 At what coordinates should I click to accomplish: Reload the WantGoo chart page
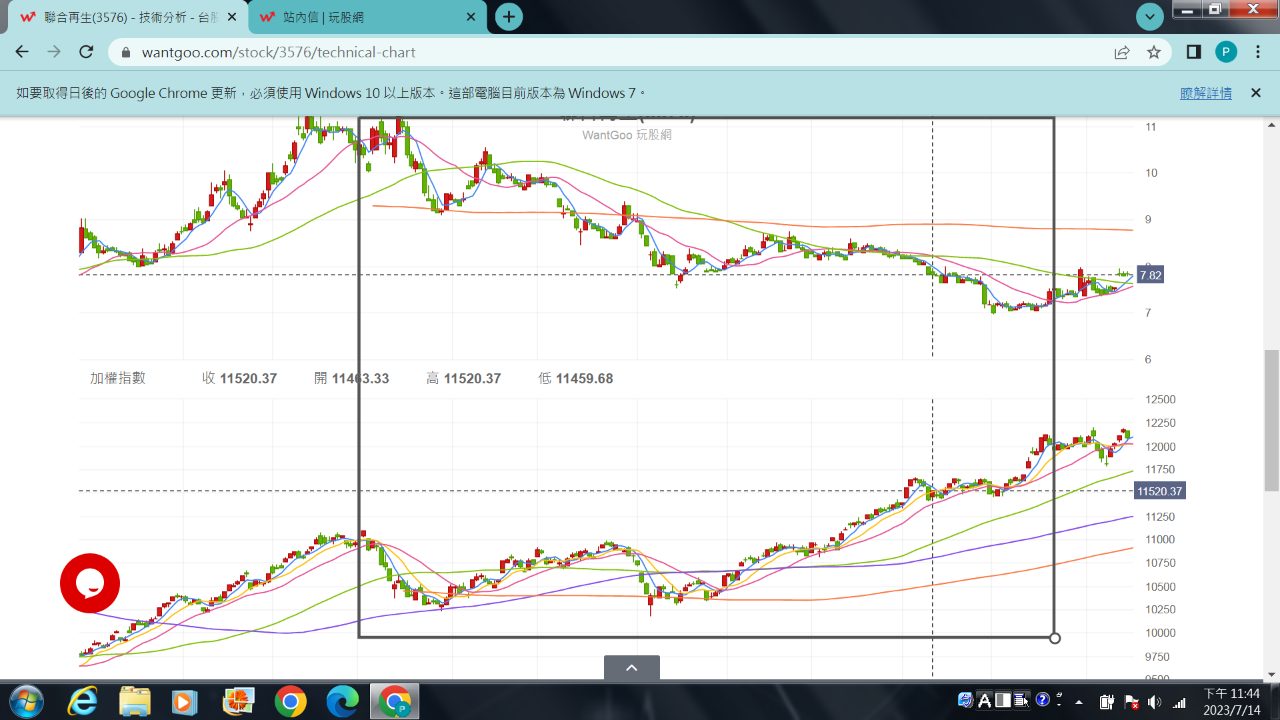point(86,52)
